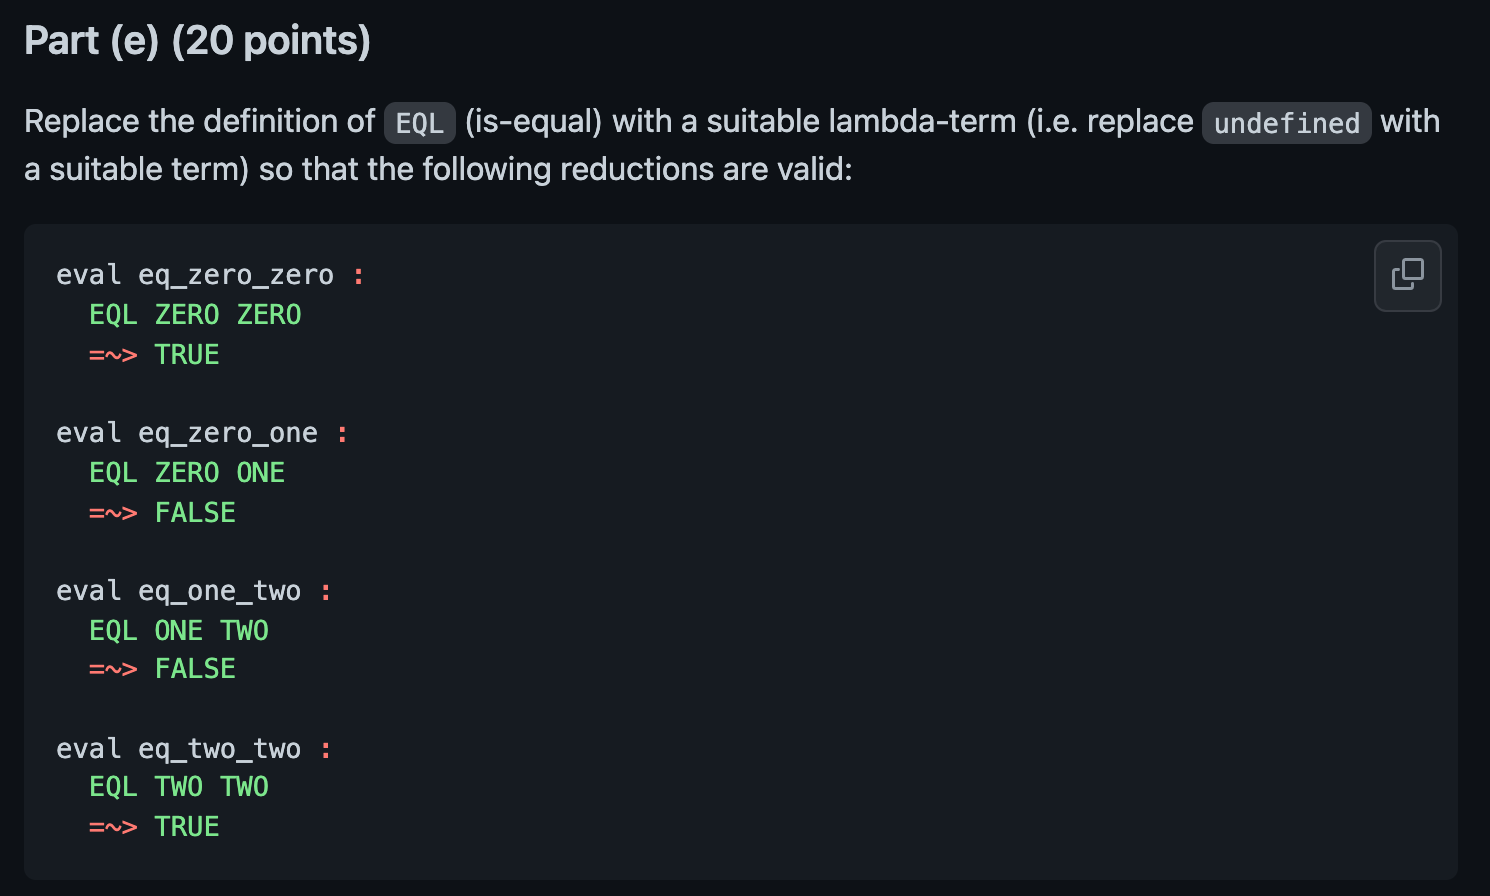Select the TRUE result of eq_two_two
Image resolution: width=1490 pixels, height=896 pixels.
[186, 825]
